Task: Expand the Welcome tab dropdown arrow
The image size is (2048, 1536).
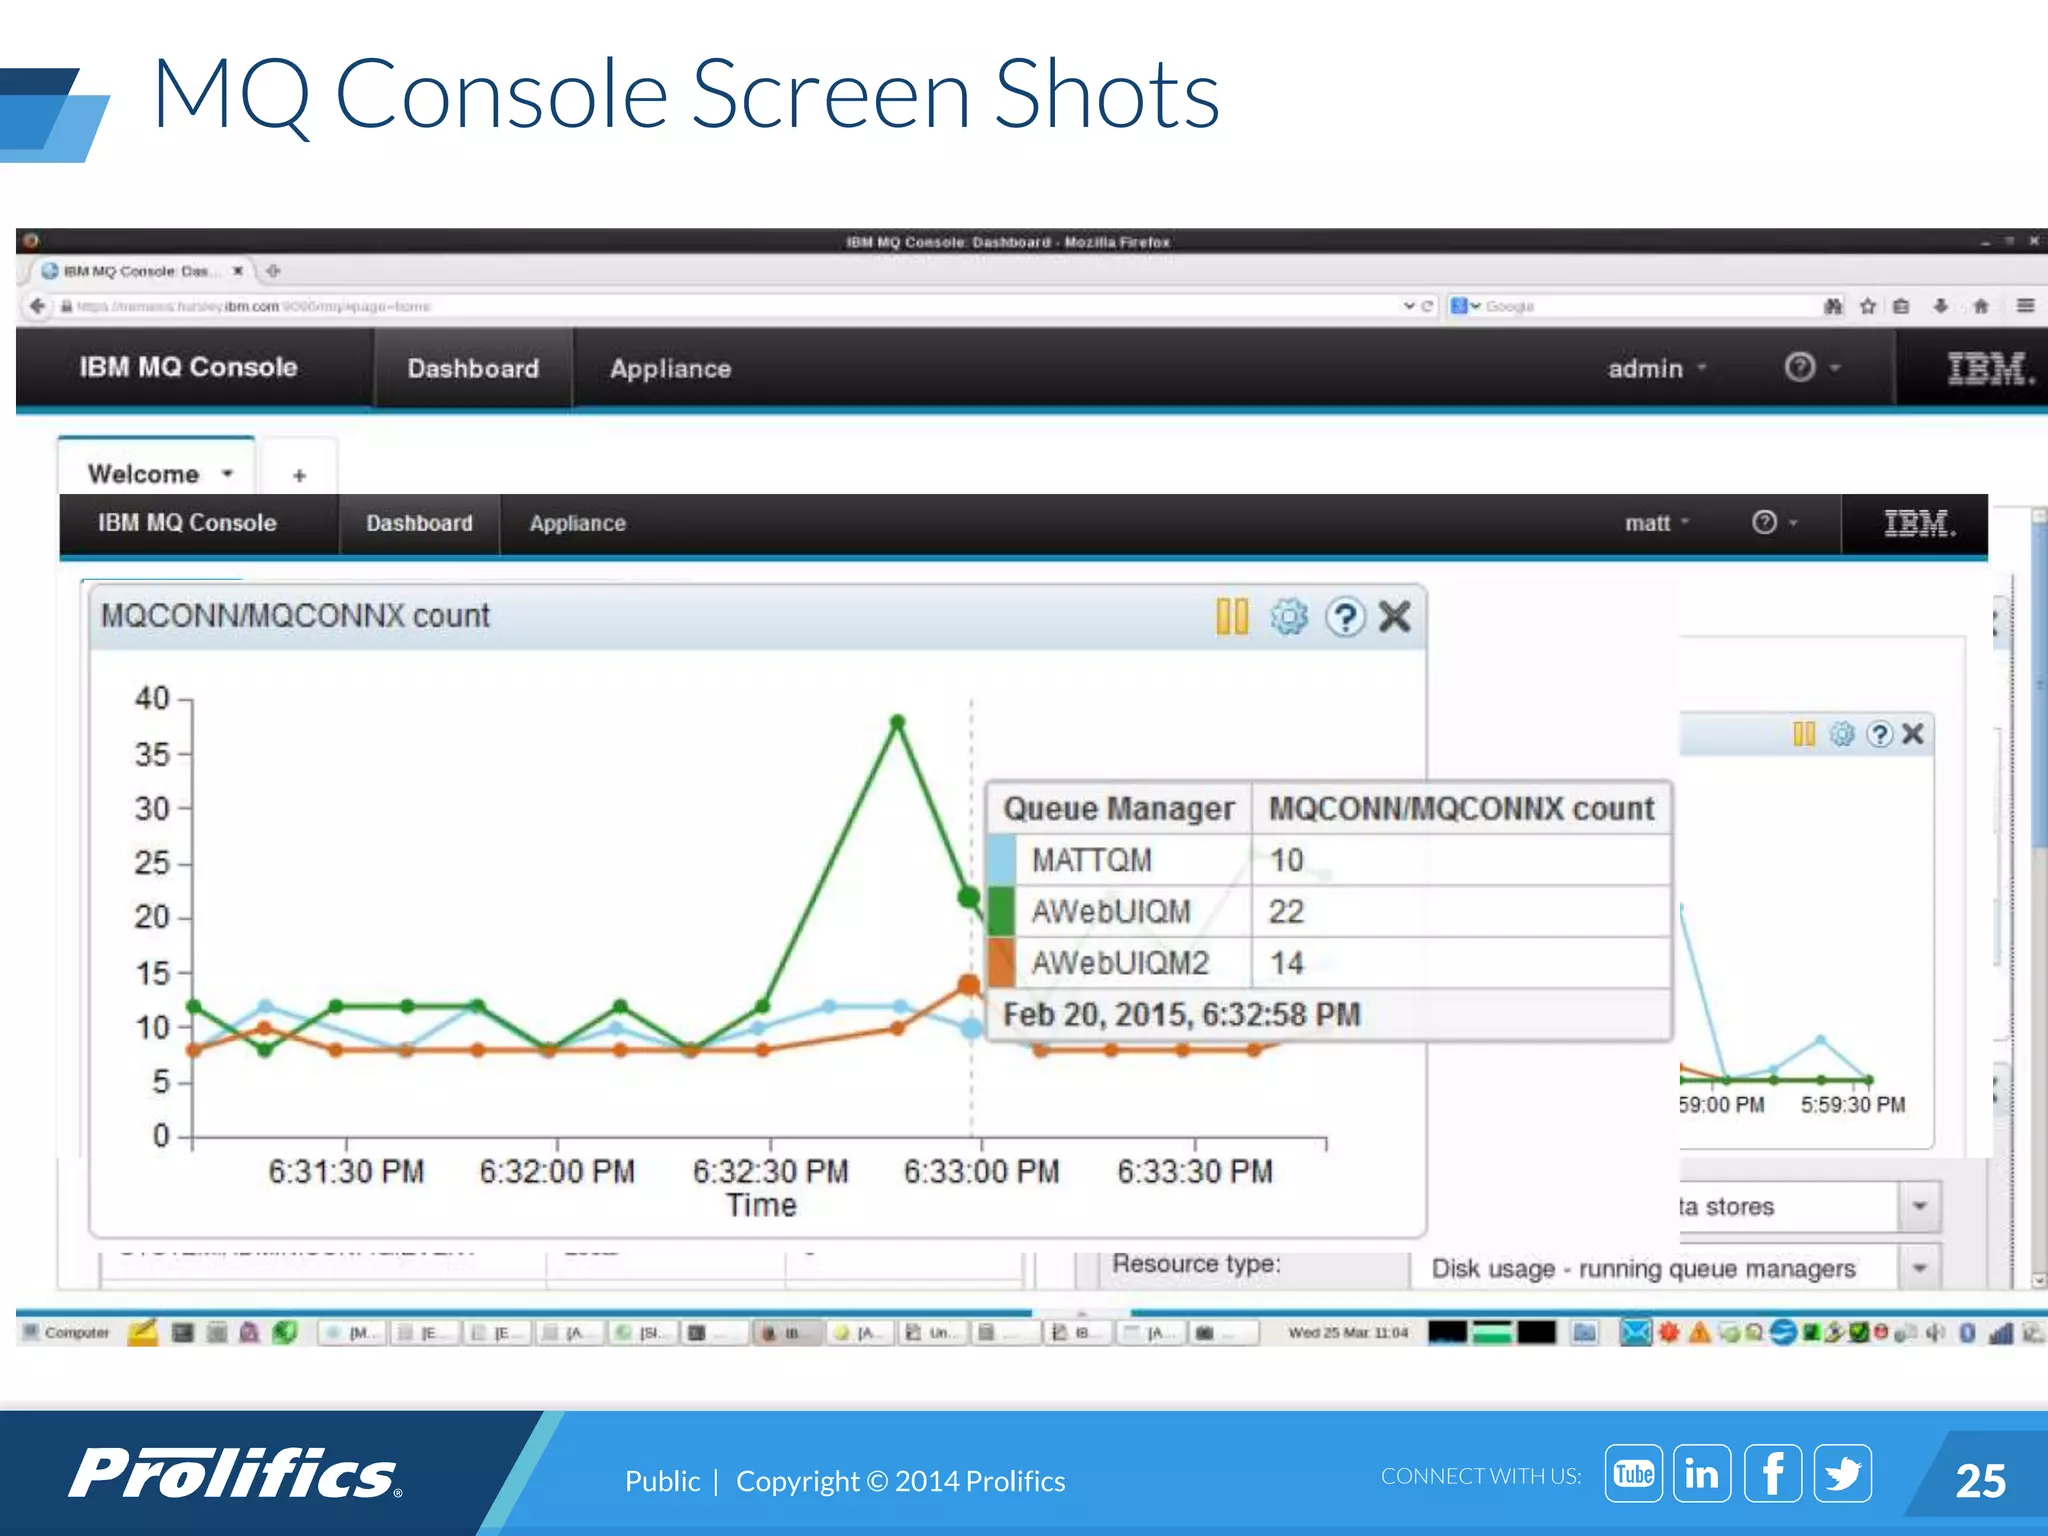Action: (x=228, y=473)
